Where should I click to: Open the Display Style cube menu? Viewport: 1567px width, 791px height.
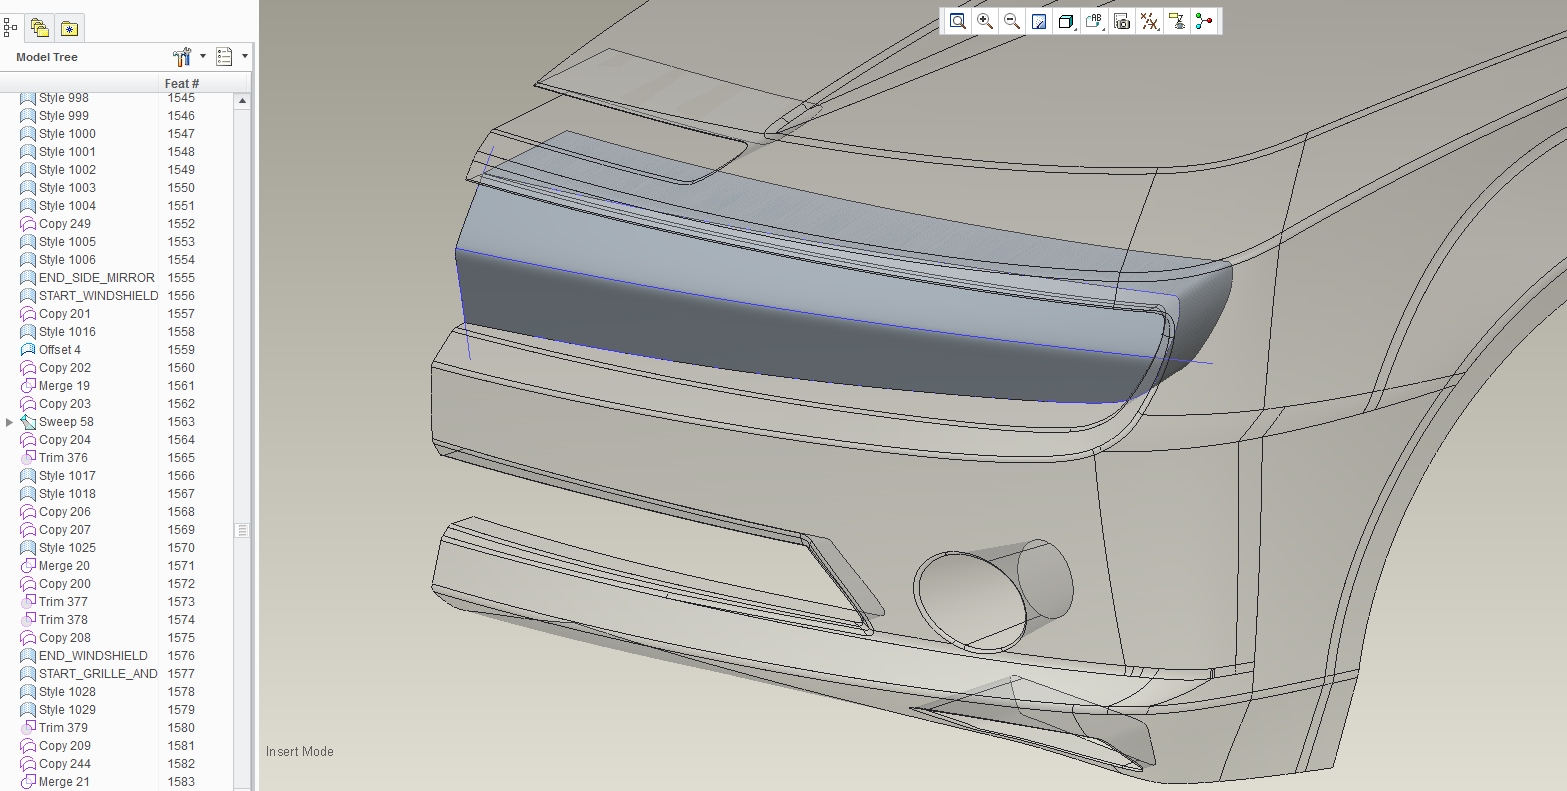1066,21
